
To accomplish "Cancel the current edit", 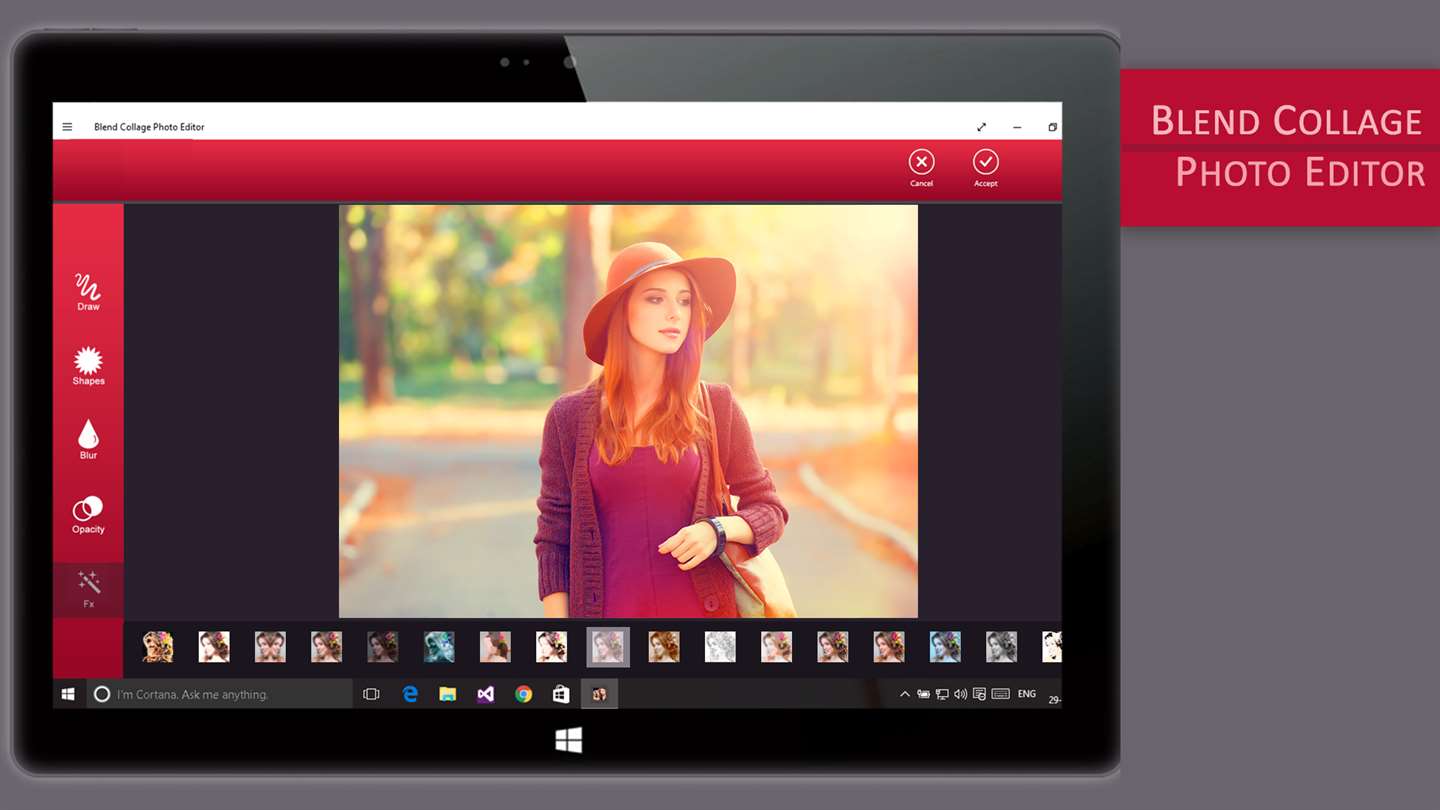I will (921, 168).
